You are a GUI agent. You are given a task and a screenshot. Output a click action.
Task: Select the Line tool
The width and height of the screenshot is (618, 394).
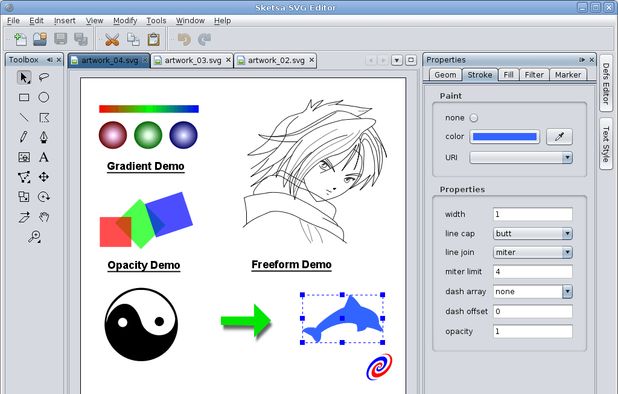coord(24,117)
